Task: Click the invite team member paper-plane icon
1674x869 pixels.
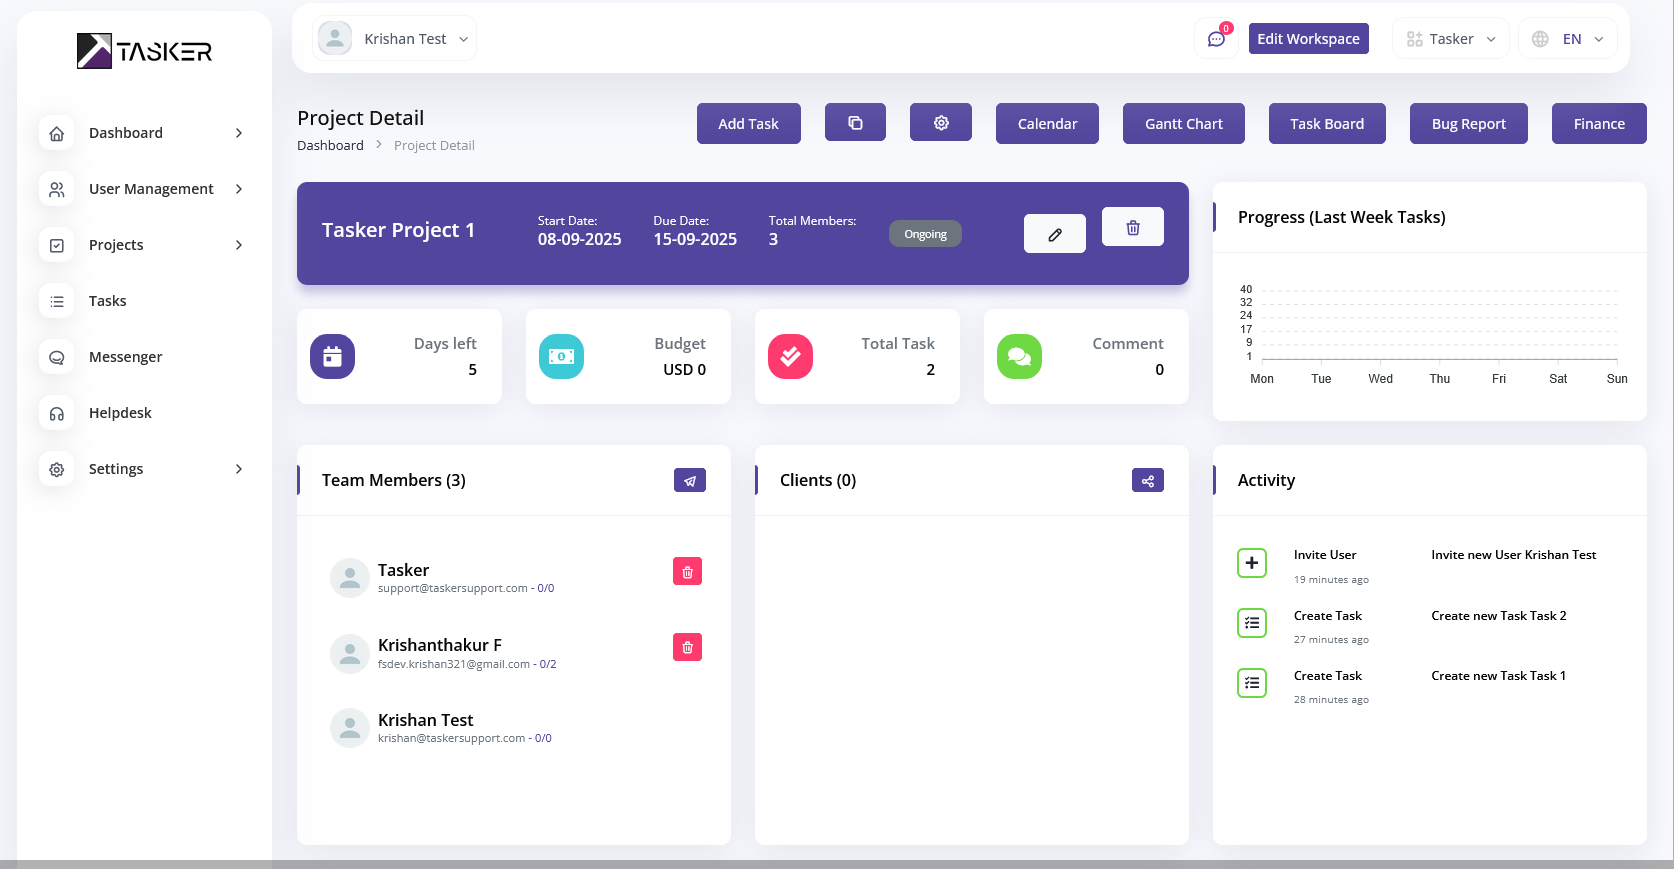Action: tap(689, 481)
